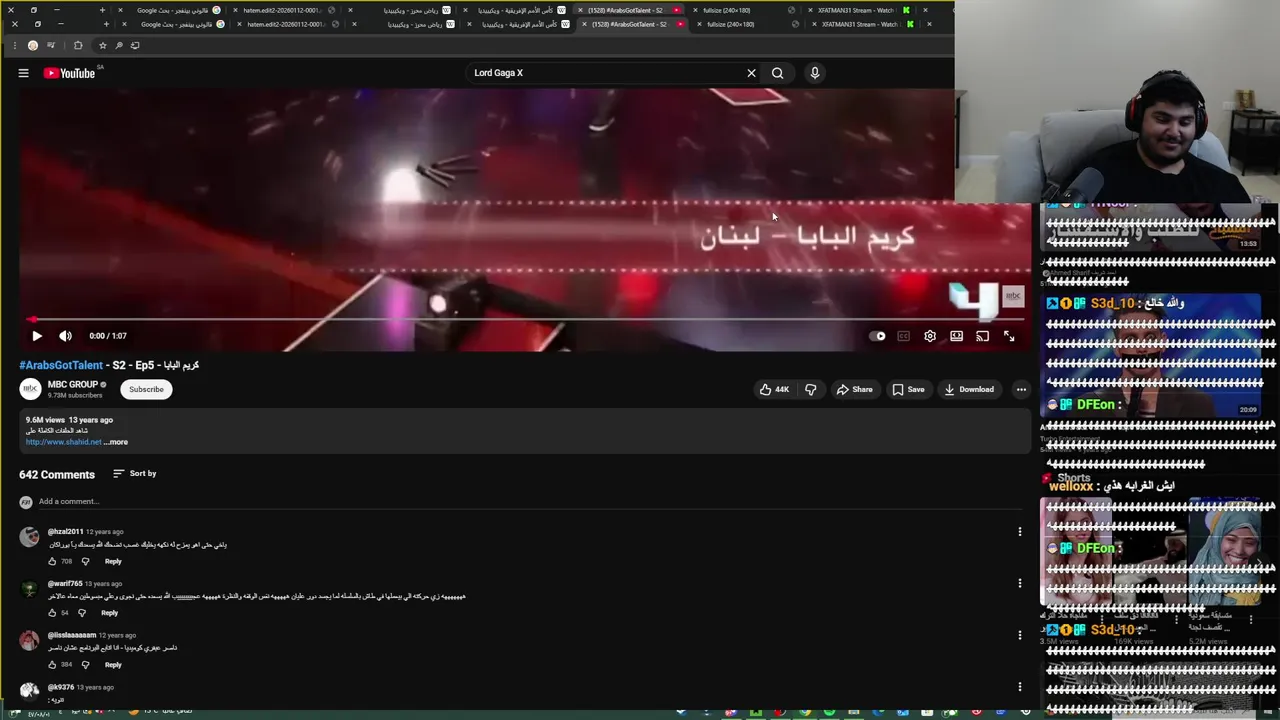
Task: Dislike the comment by @warif765
Action: click(x=82, y=613)
